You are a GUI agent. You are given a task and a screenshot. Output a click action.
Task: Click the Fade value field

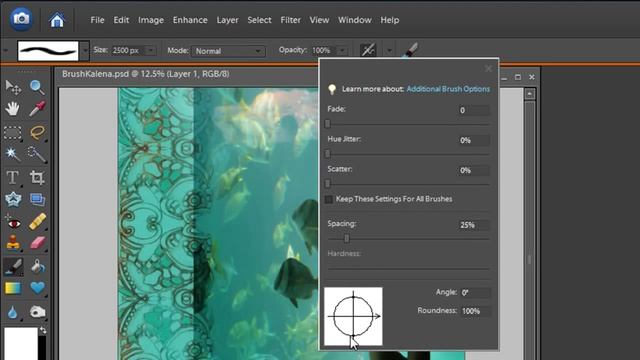(473, 110)
